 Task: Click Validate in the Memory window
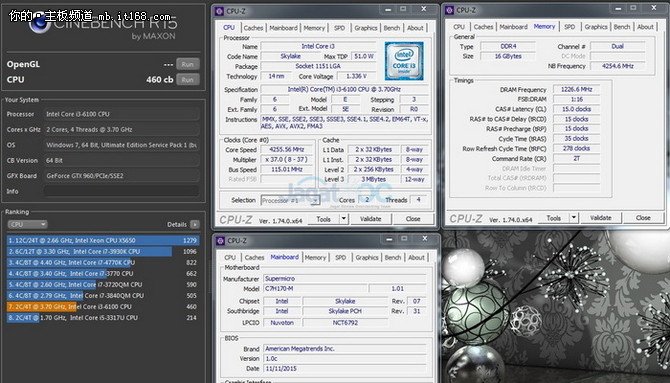click(x=601, y=218)
